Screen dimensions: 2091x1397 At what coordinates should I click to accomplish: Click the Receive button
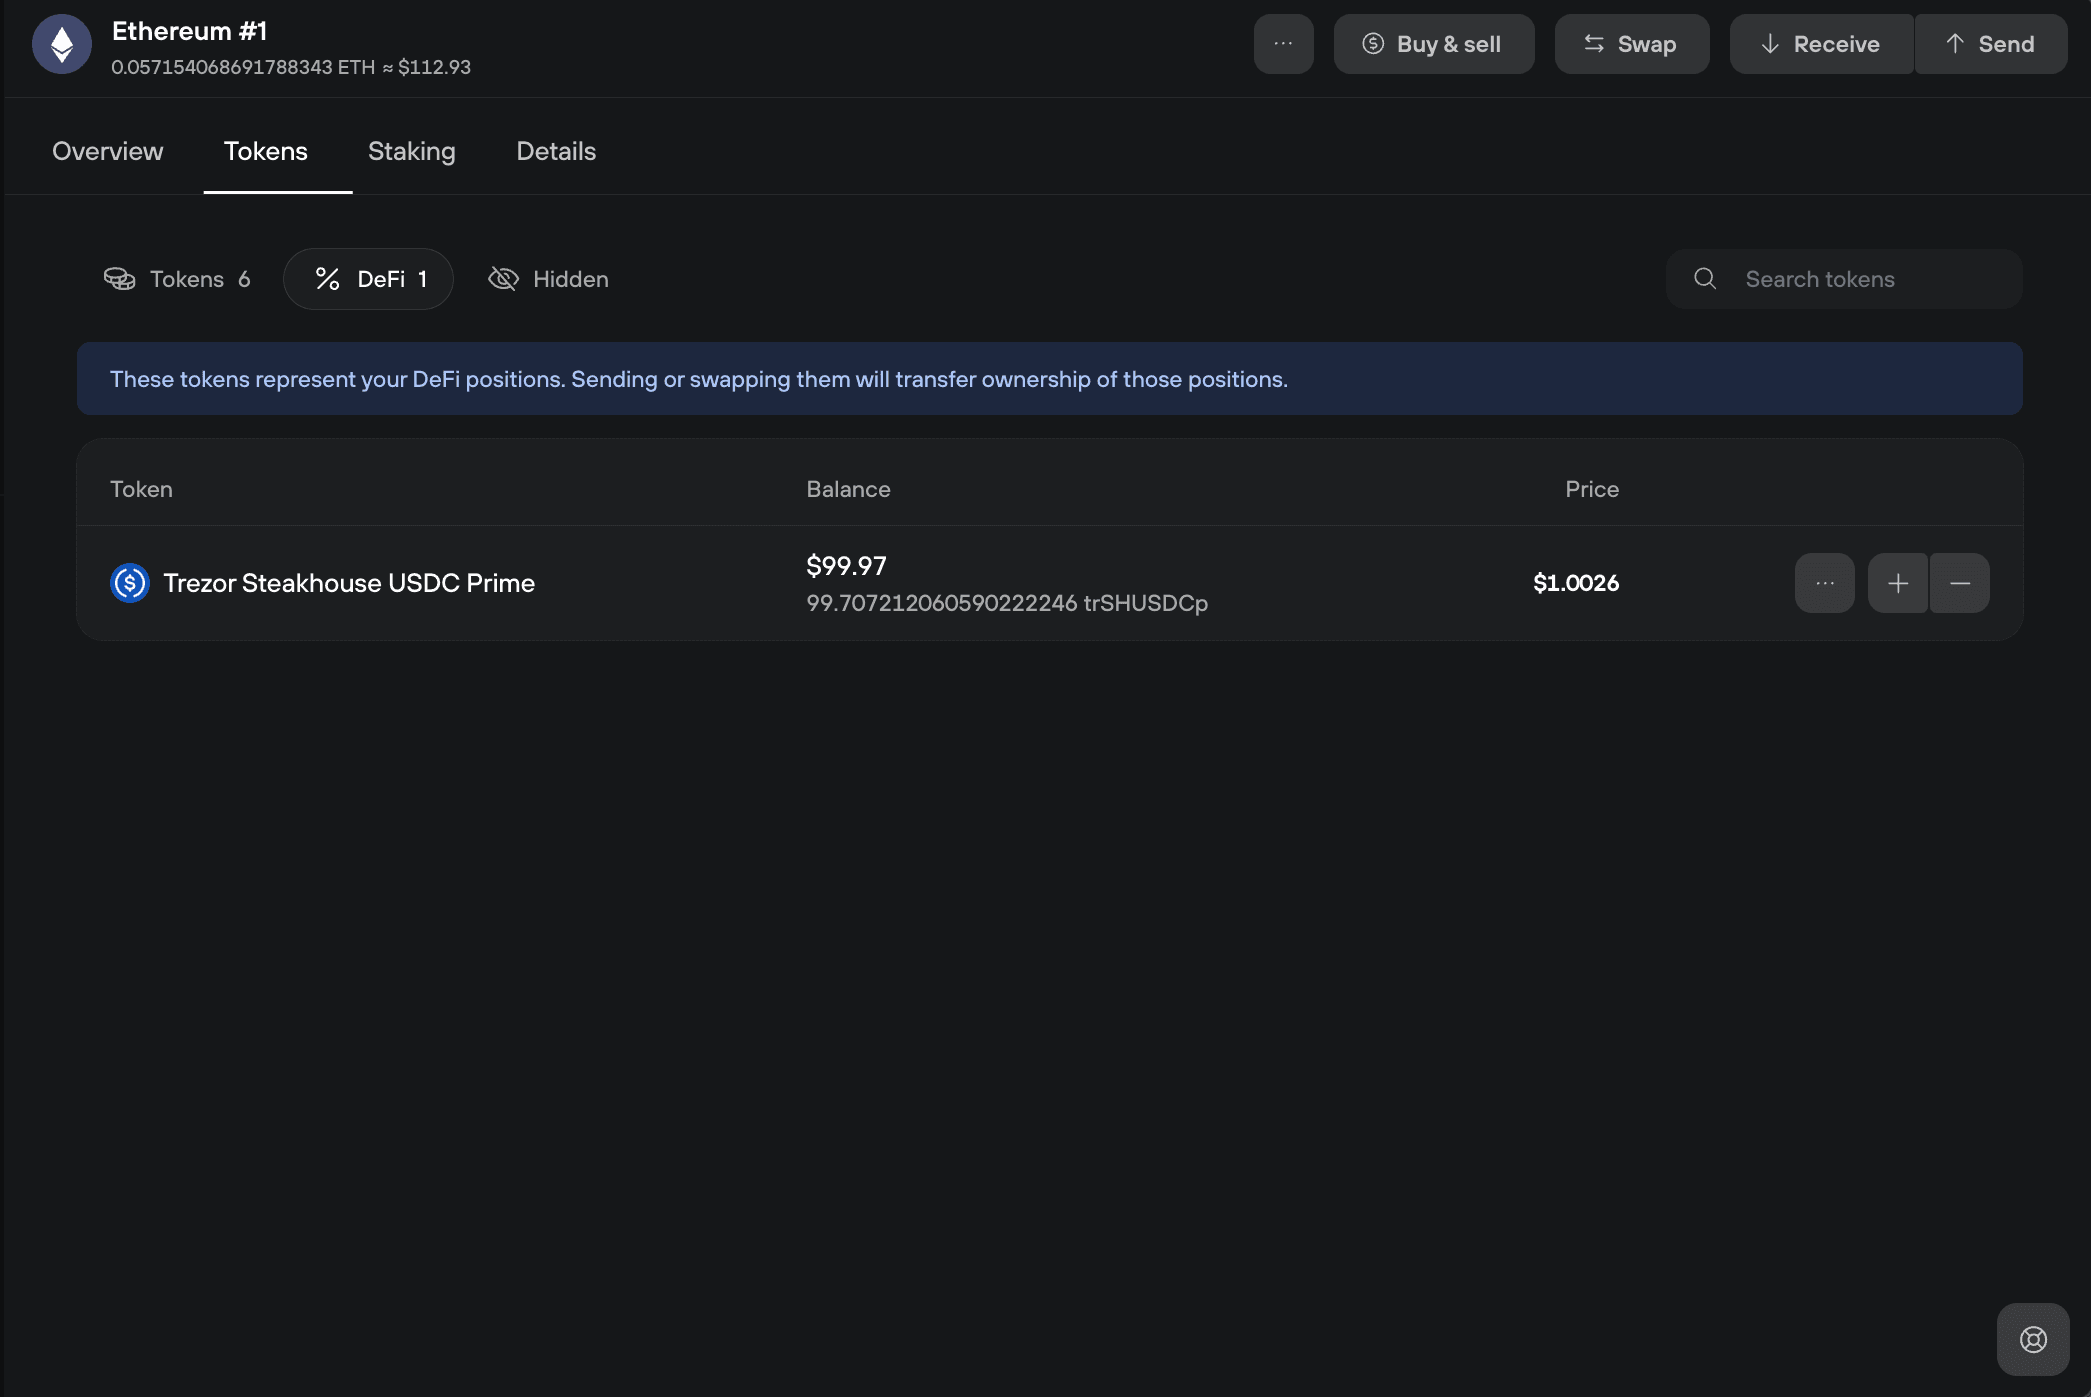[x=1821, y=44]
